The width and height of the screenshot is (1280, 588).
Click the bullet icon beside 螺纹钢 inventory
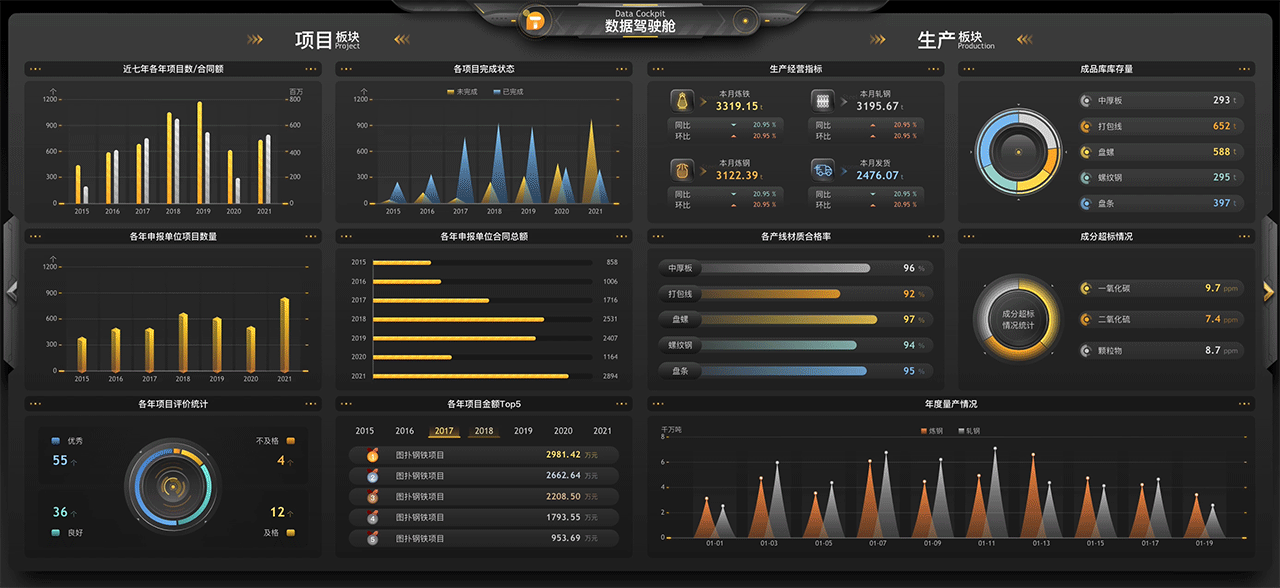point(1086,177)
